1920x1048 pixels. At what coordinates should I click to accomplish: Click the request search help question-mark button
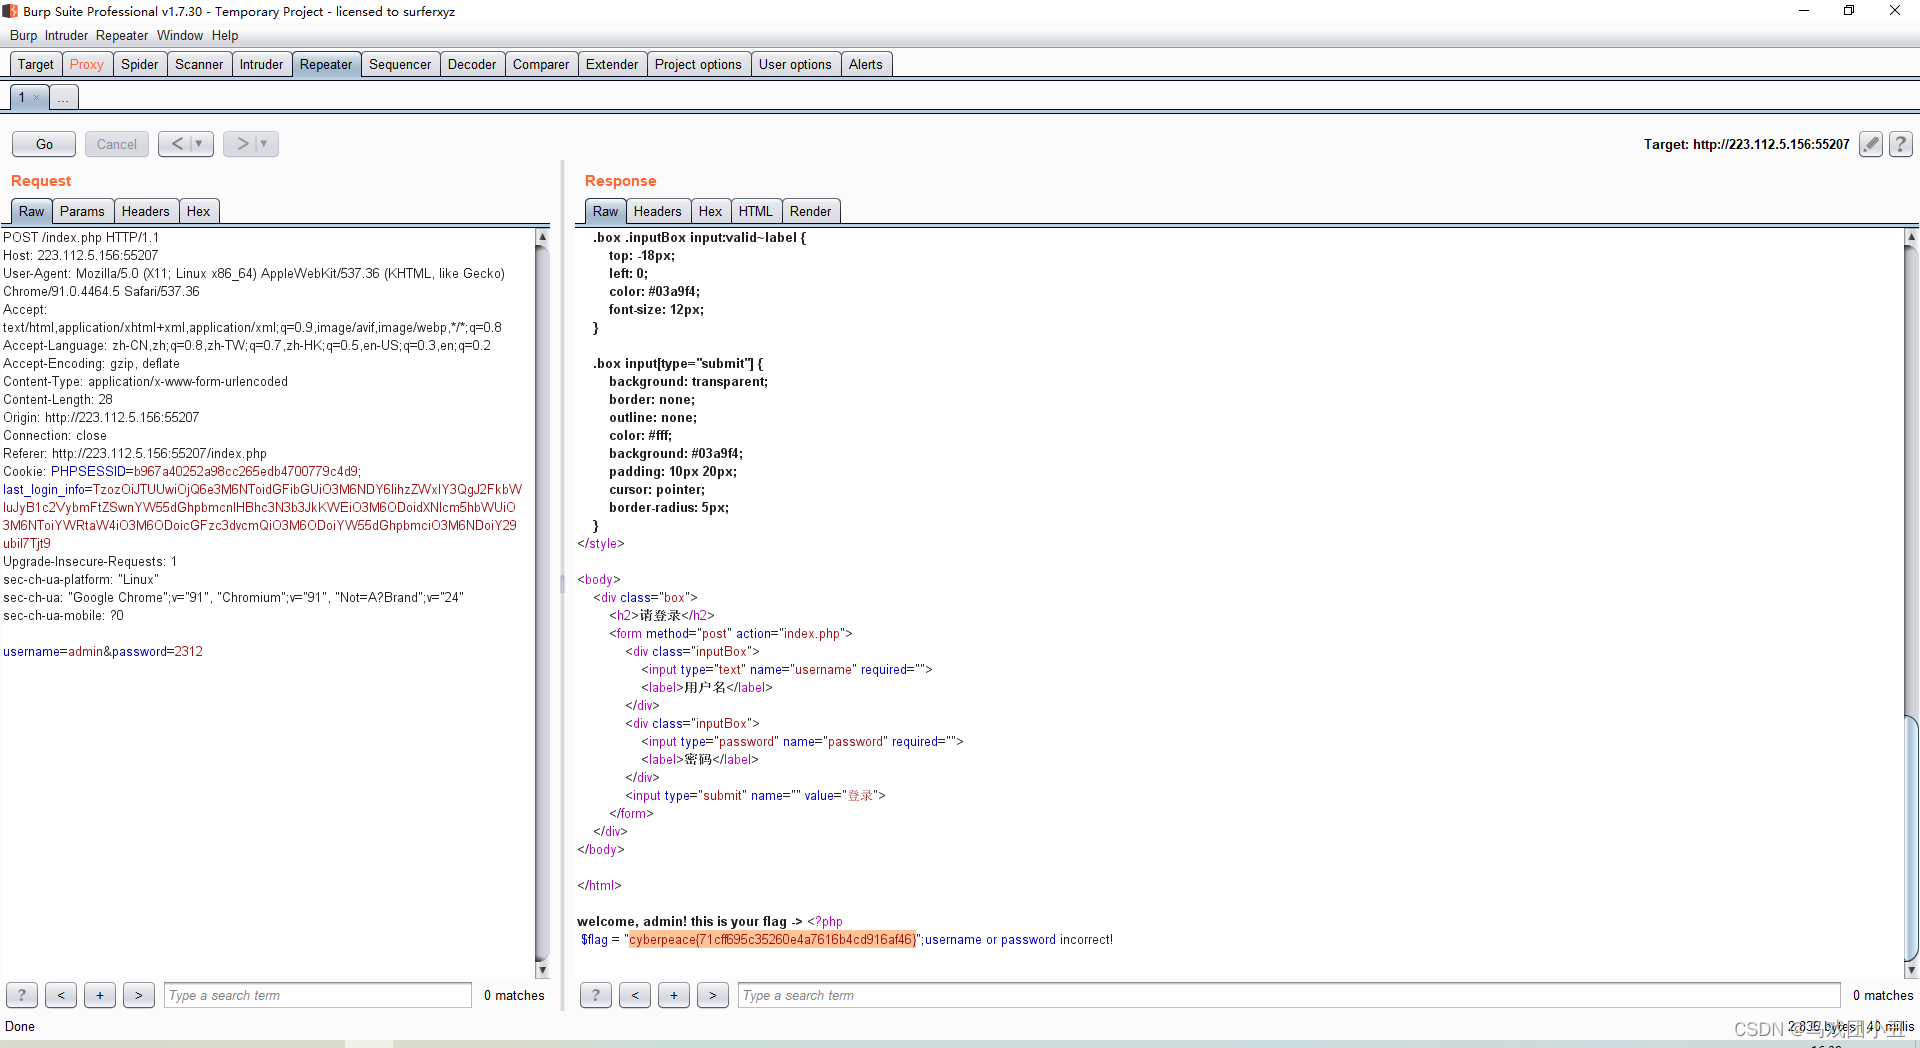click(x=22, y=995)
